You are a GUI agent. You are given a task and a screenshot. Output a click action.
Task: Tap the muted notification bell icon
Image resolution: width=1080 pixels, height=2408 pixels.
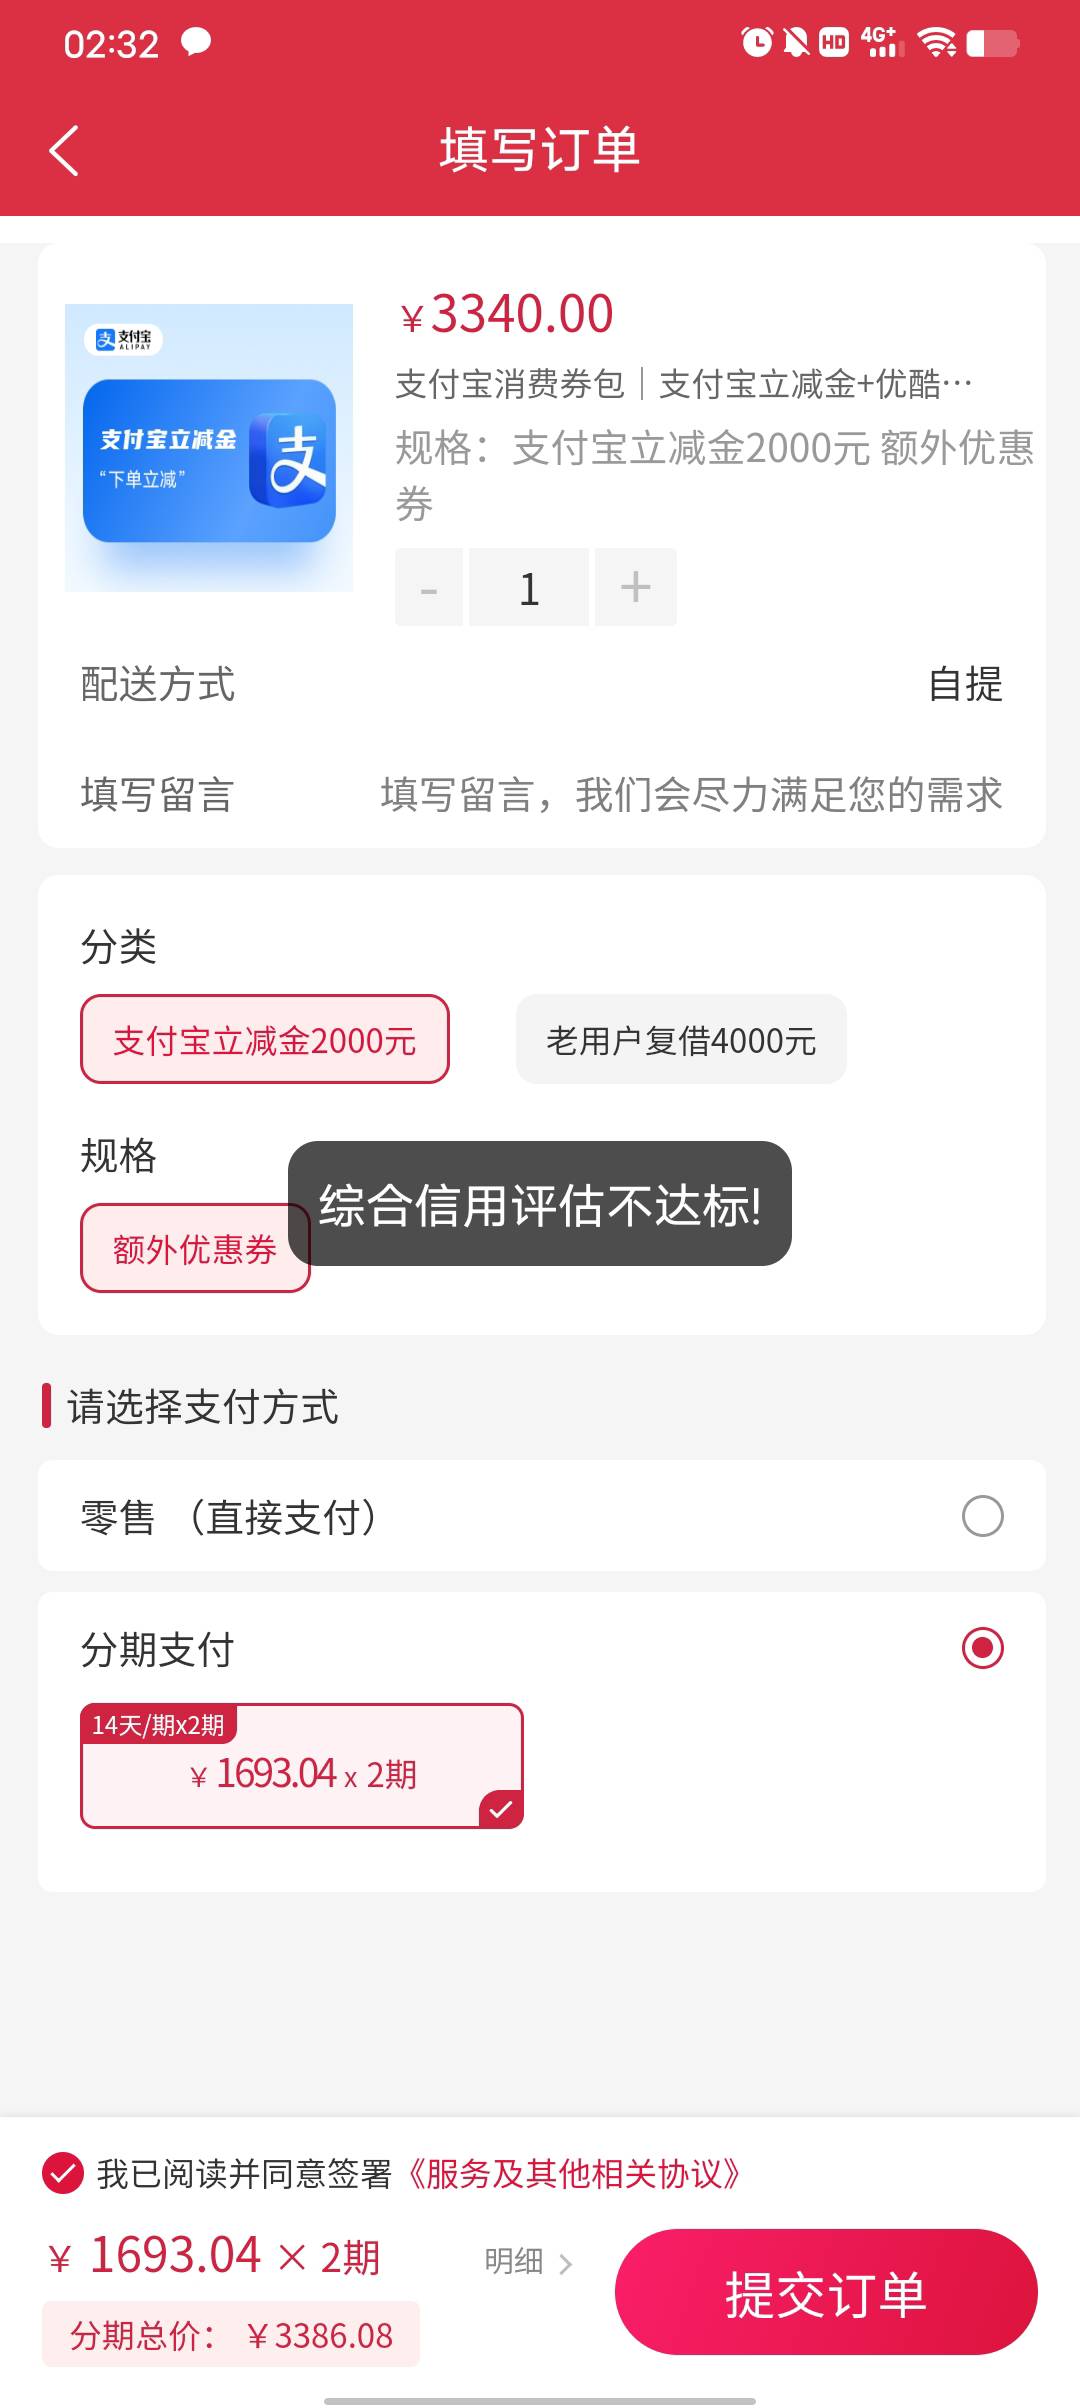coord(796,42)
